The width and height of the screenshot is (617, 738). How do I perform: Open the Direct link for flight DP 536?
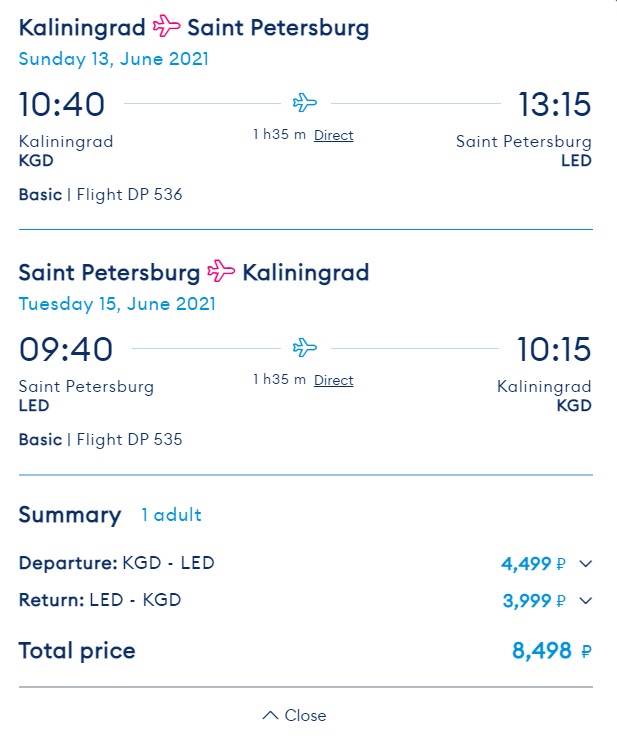pos(334,136)
